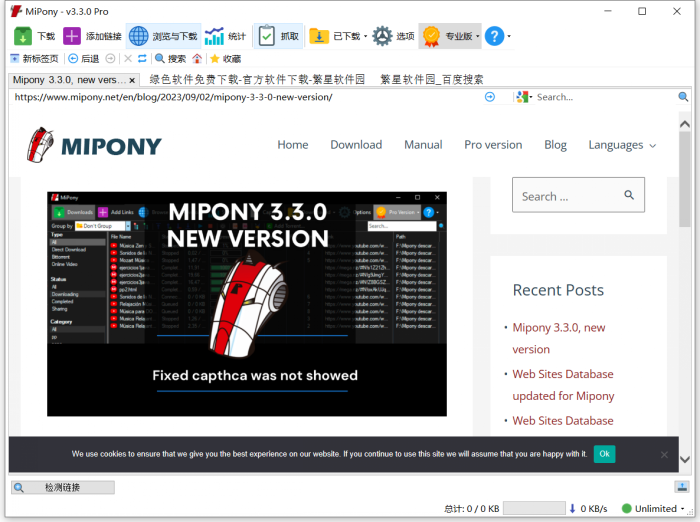700x522 pixels.
Task: Expand the Downloaded dropdown arrow
Action: point(365,36)
